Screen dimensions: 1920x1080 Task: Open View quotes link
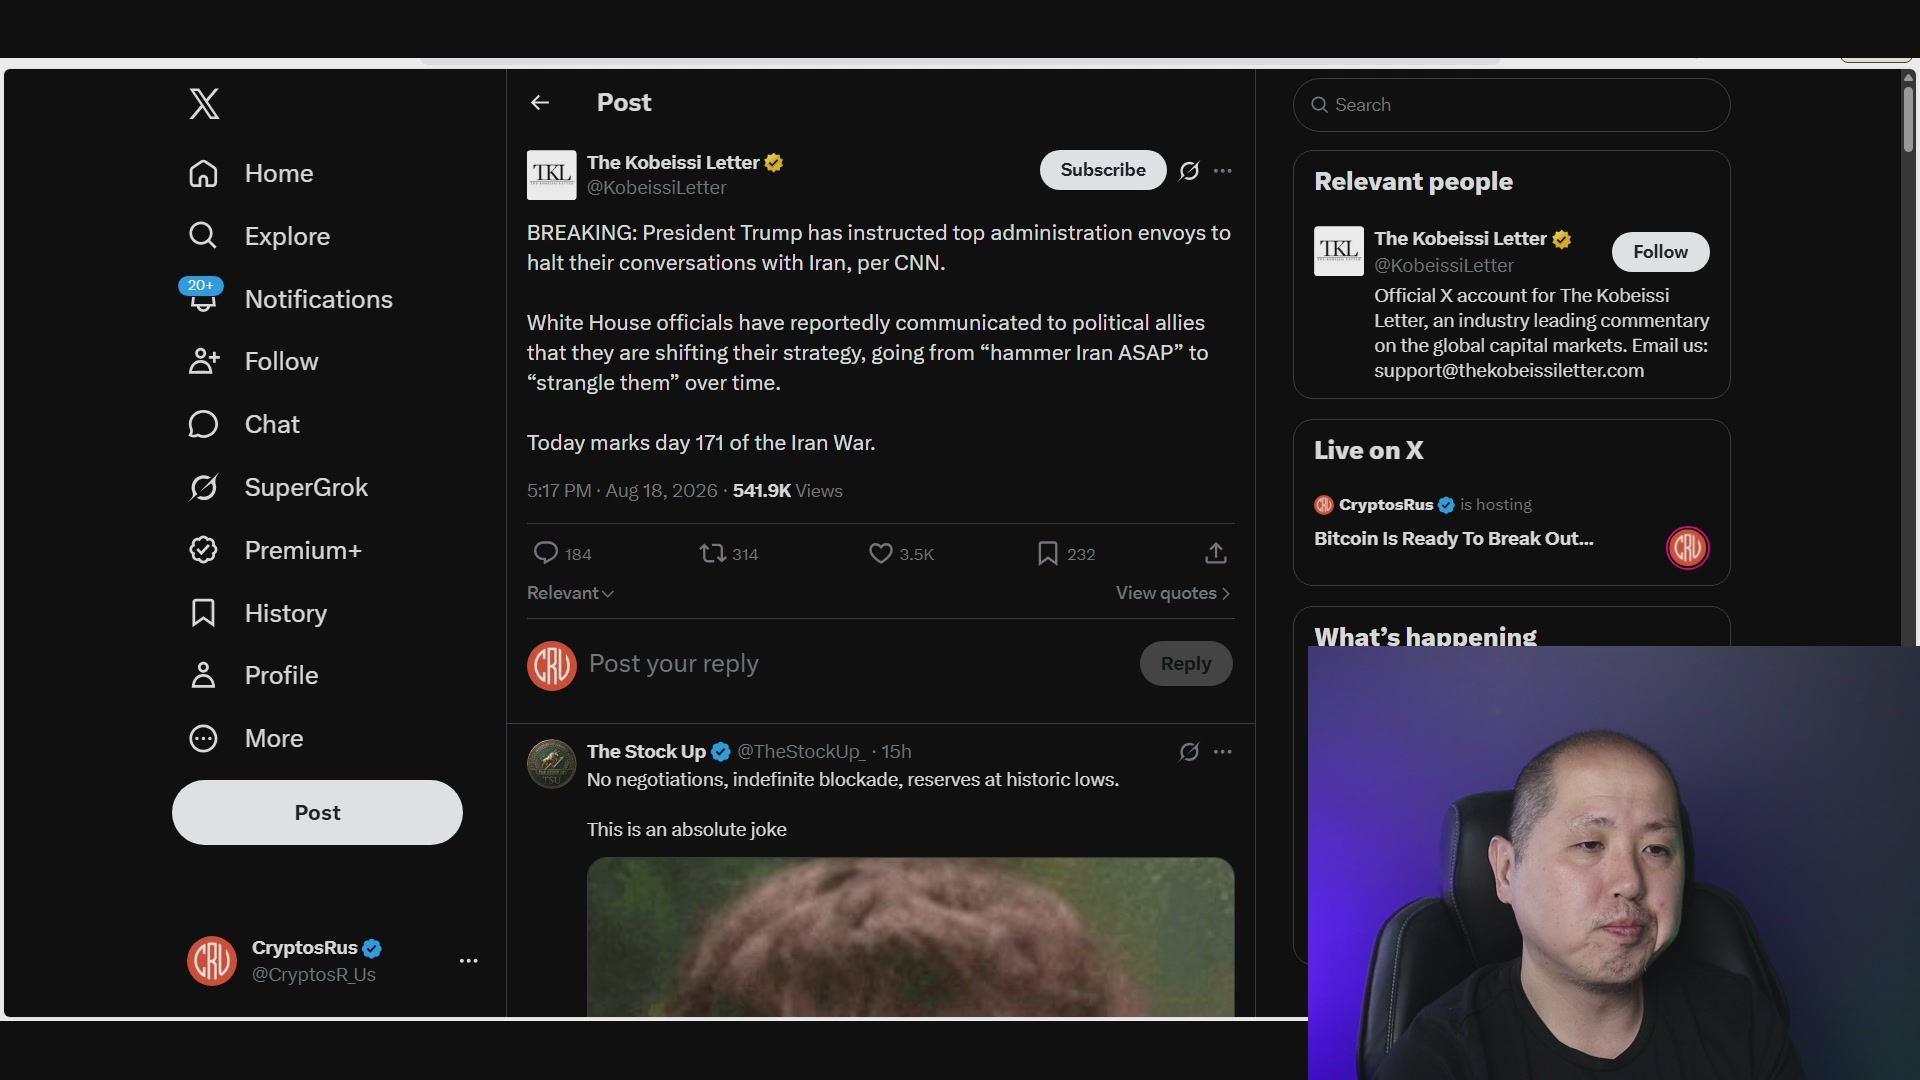(1173, 593)
